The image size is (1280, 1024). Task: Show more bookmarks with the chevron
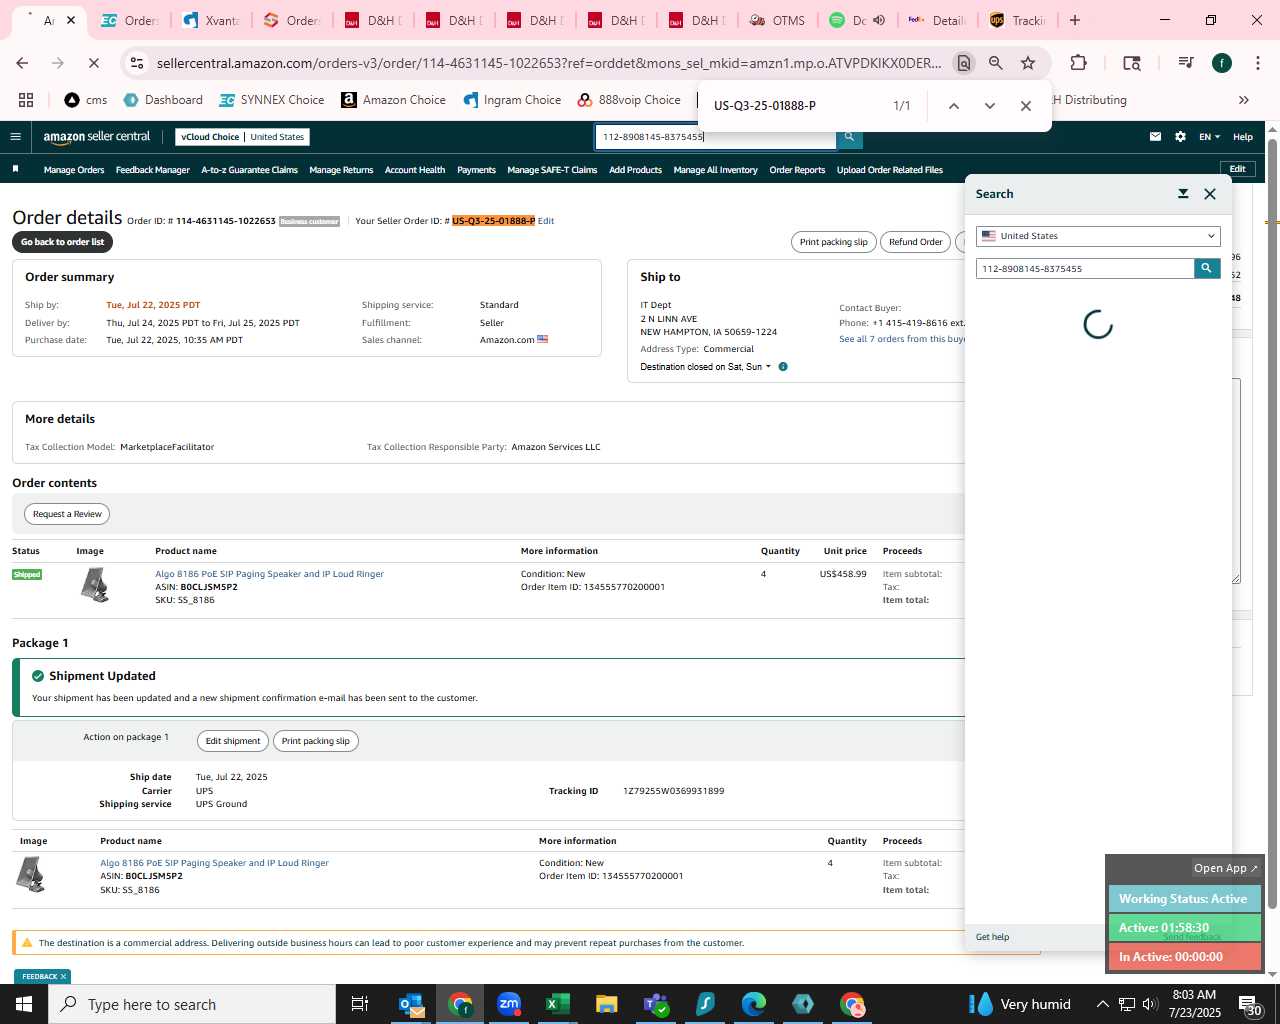pos(1244,100)
